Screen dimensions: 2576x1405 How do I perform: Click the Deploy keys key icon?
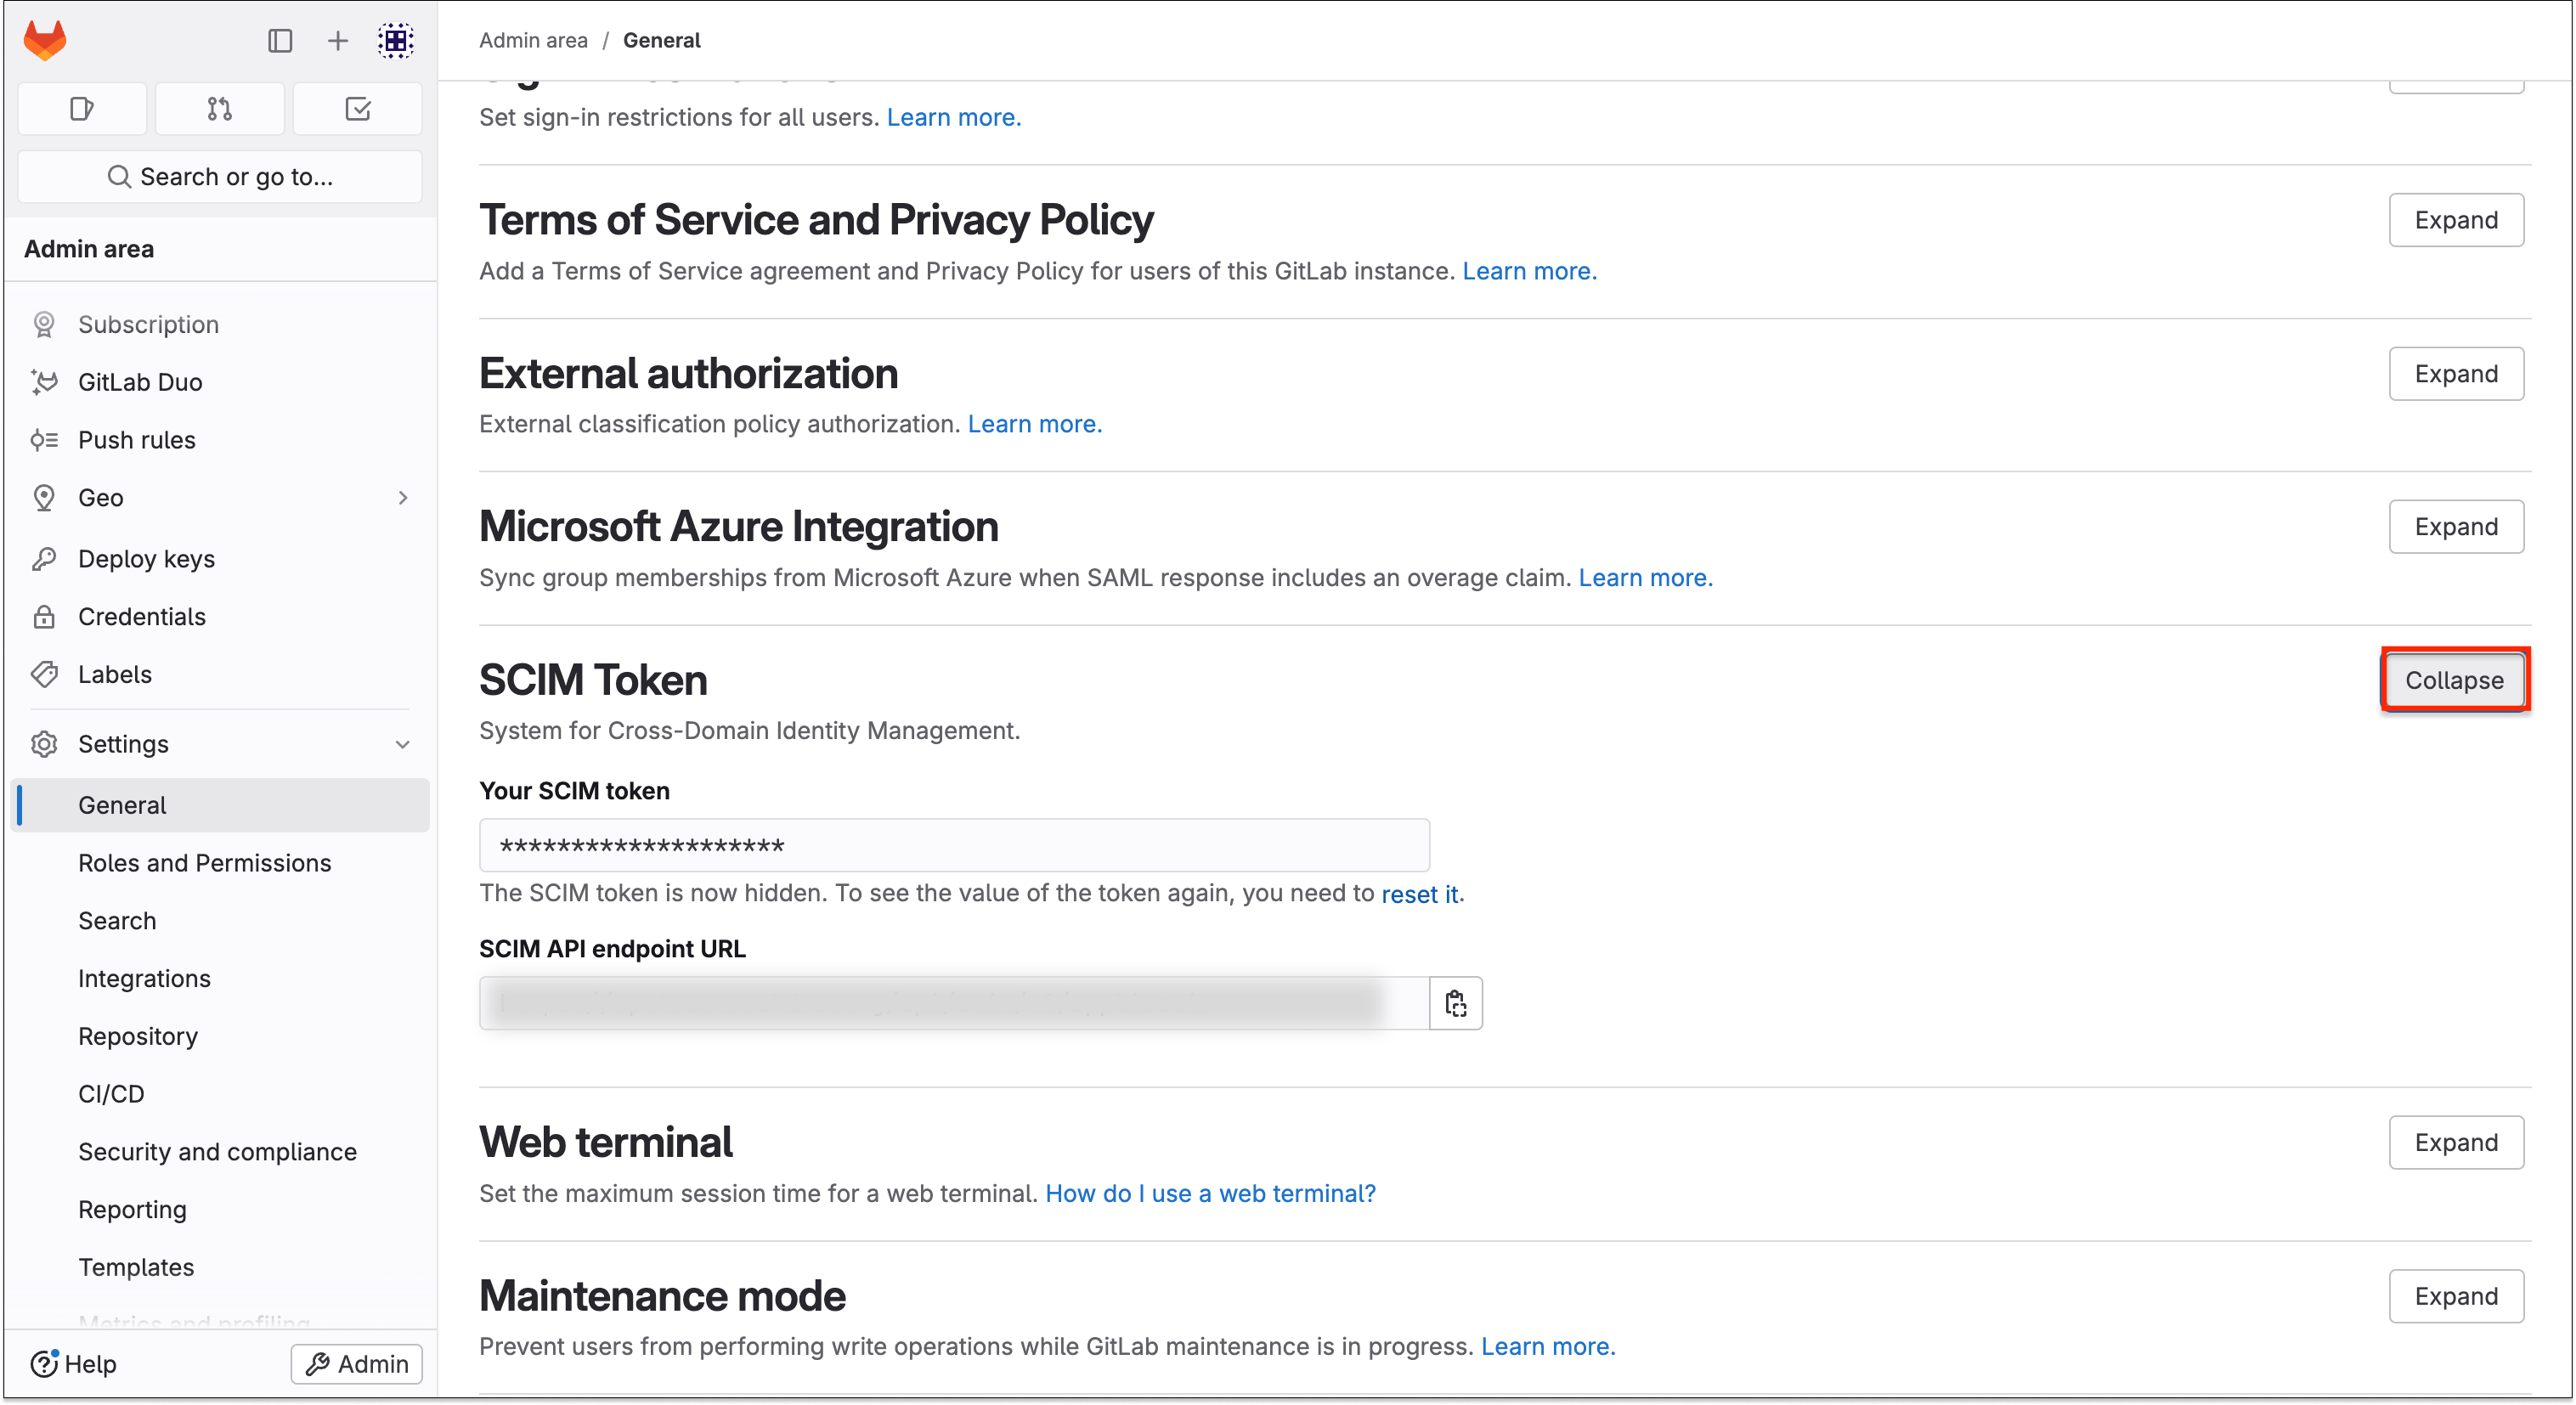44,559
